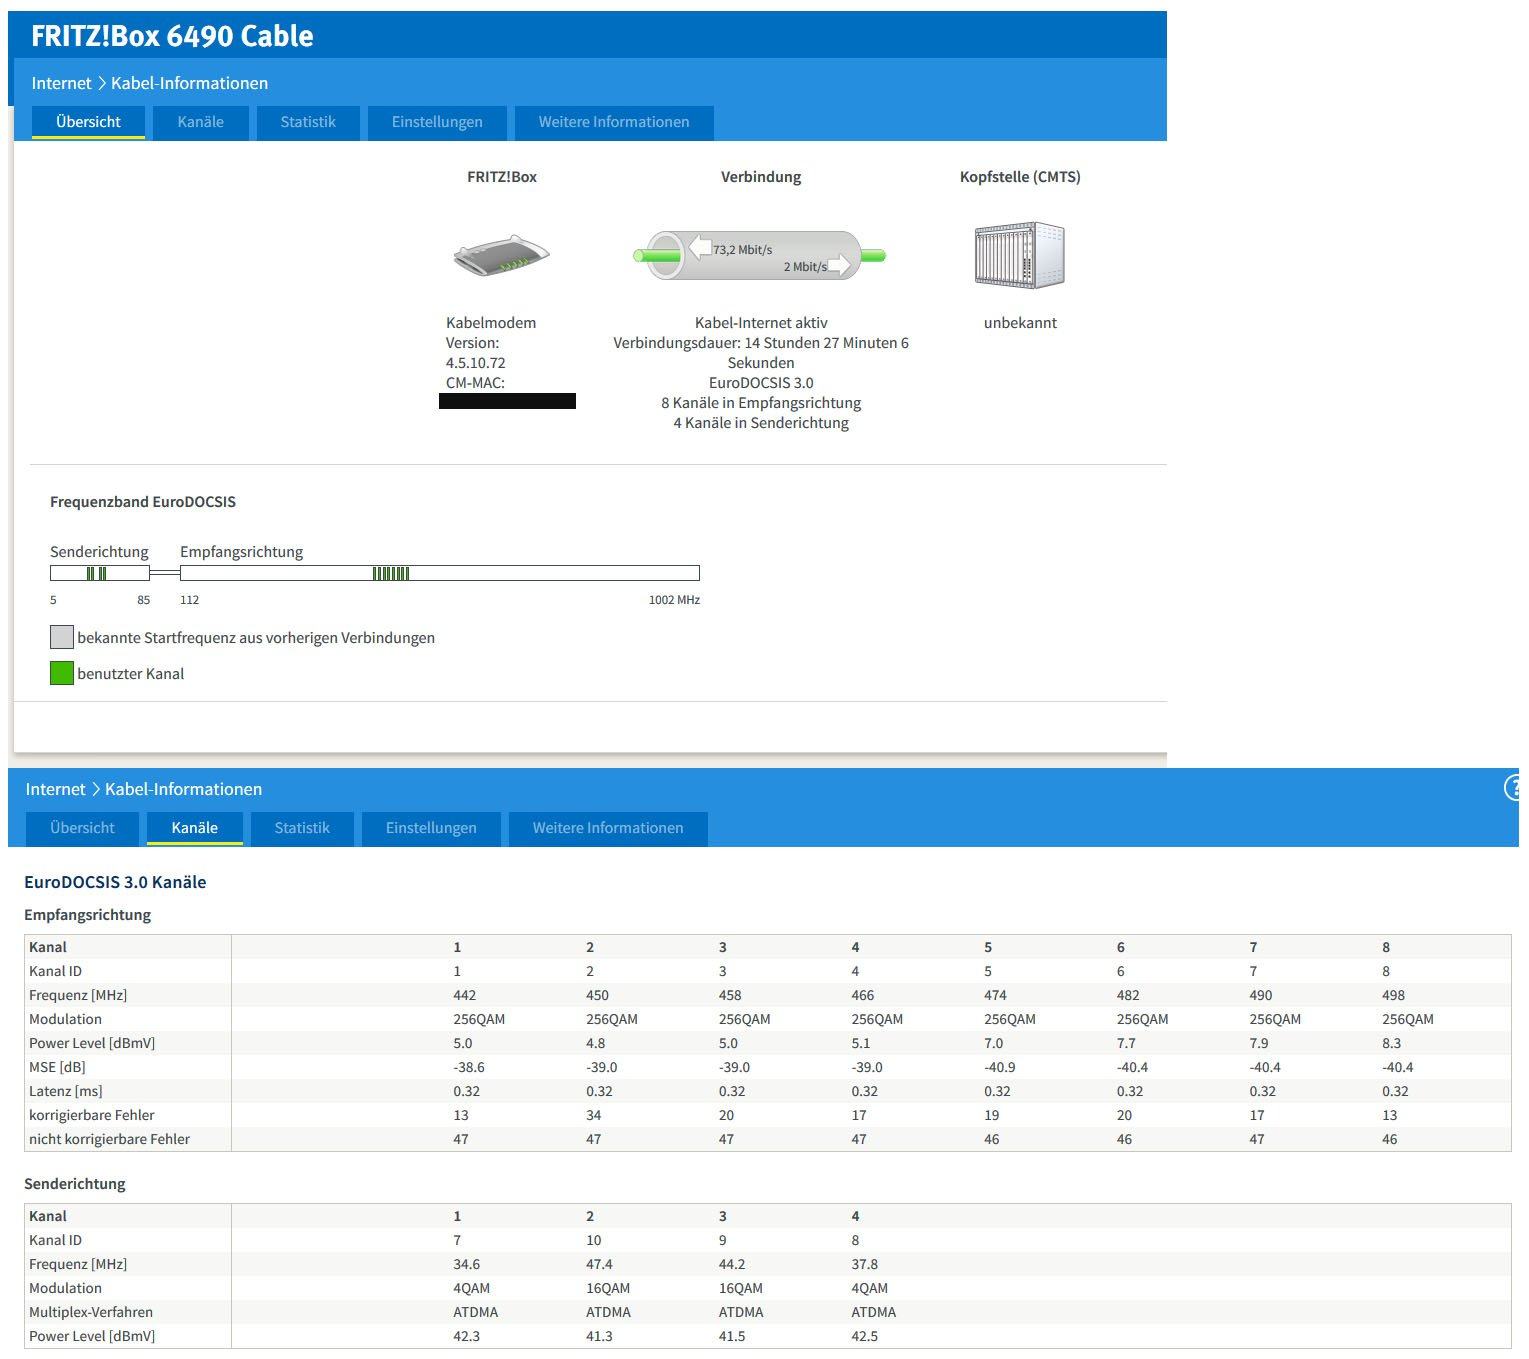1529x1359 pixels.
Task: Click 'unbekannt' under Kopfstelle
Action: click(1020, 323)
